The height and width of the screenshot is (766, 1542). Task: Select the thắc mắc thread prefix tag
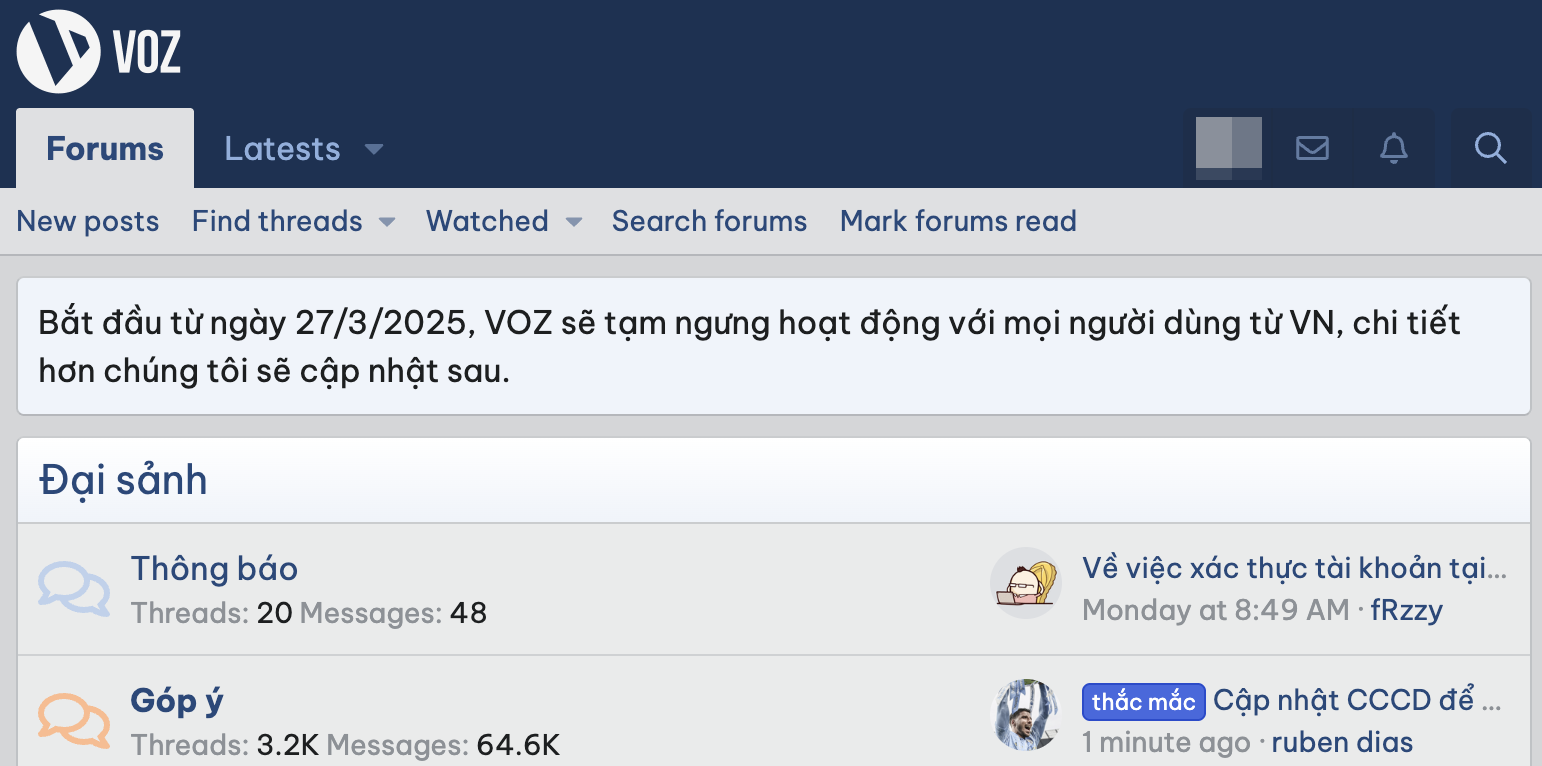pos(1143,702)
